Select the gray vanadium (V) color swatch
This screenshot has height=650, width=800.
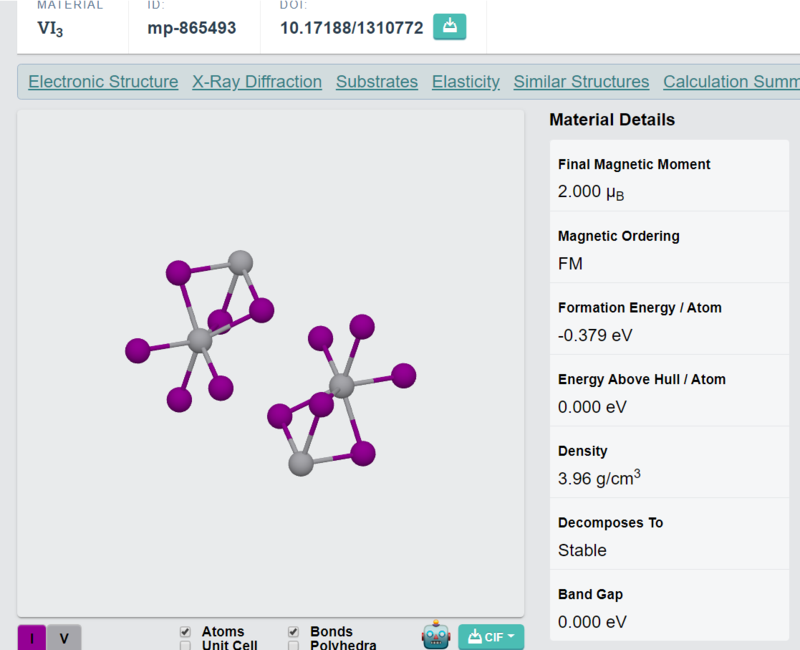(64, 638)
